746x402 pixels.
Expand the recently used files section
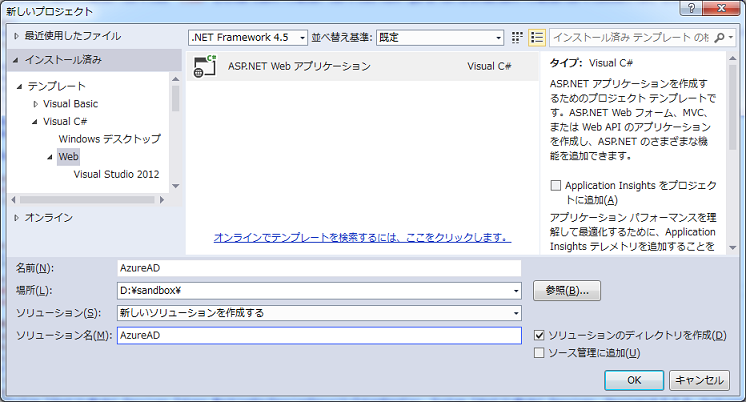point(16,36)
